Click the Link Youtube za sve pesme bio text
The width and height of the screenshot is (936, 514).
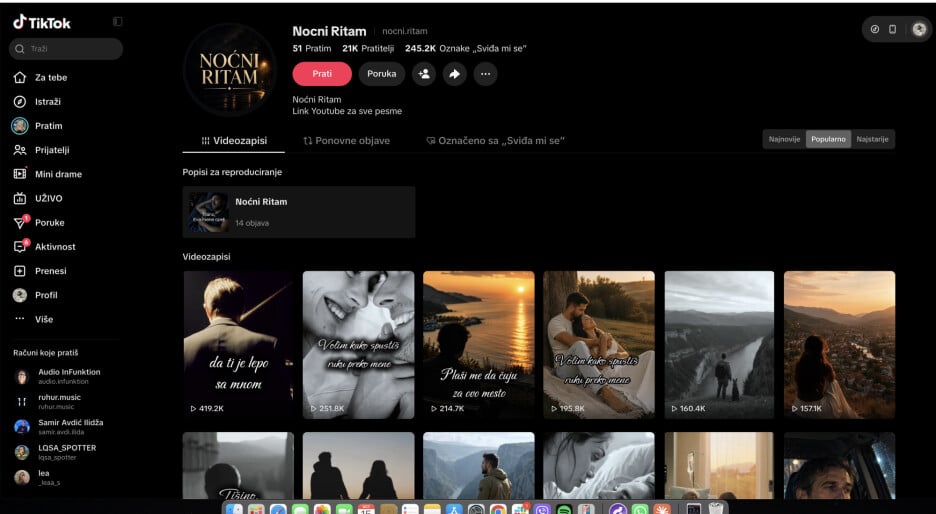click(x=347, y=111)
